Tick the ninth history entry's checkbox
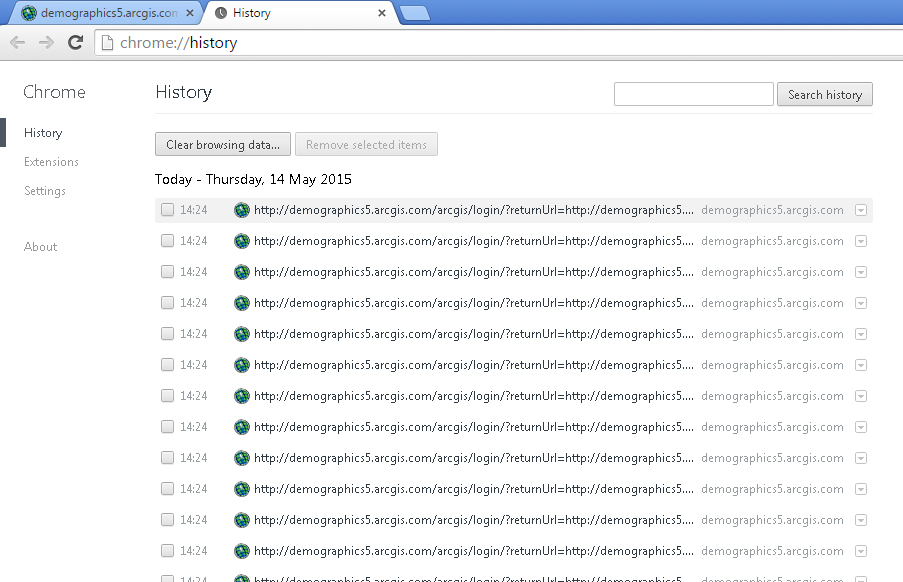Viewport: 903px width, 582px height. 167,458
